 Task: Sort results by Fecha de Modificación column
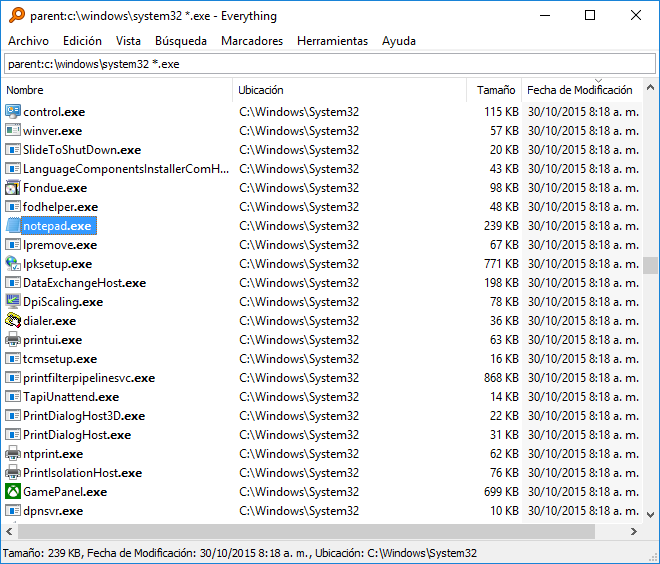coord(582,90)
